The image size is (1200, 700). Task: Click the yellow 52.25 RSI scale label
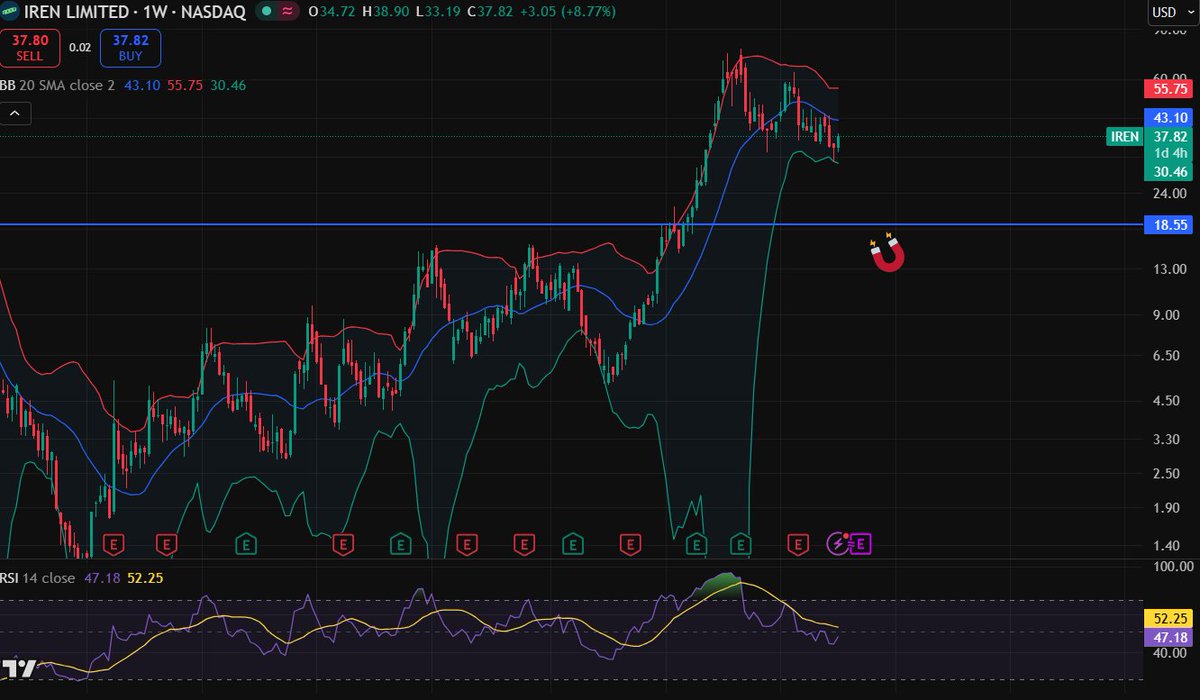[1167, 620]
